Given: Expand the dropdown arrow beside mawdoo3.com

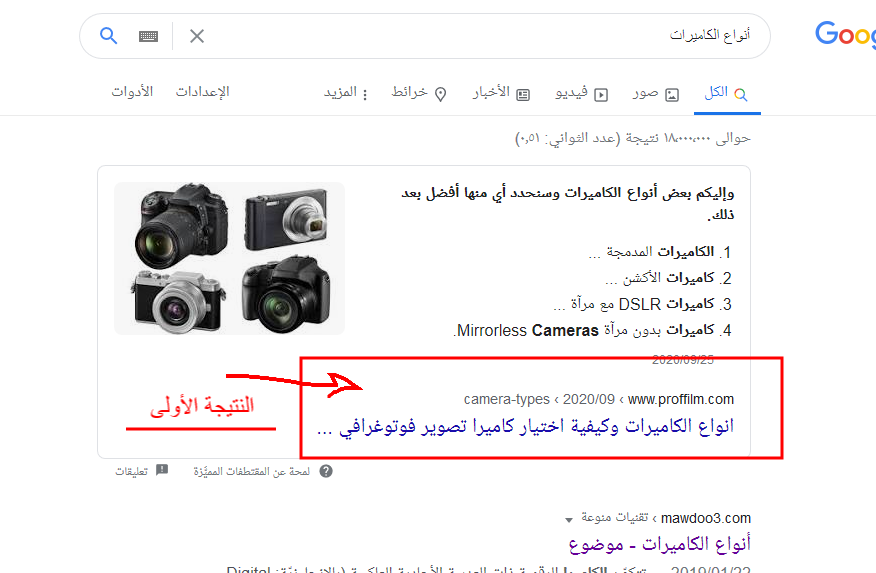Looking at the screenshot, I should click(x=569, y=520).
